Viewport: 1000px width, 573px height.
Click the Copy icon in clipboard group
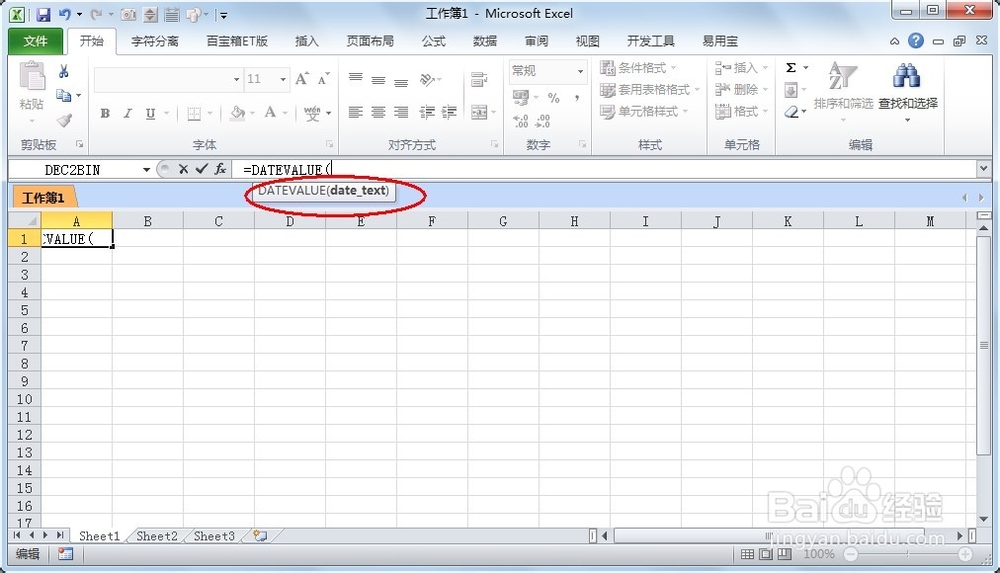tap(63, 95)
